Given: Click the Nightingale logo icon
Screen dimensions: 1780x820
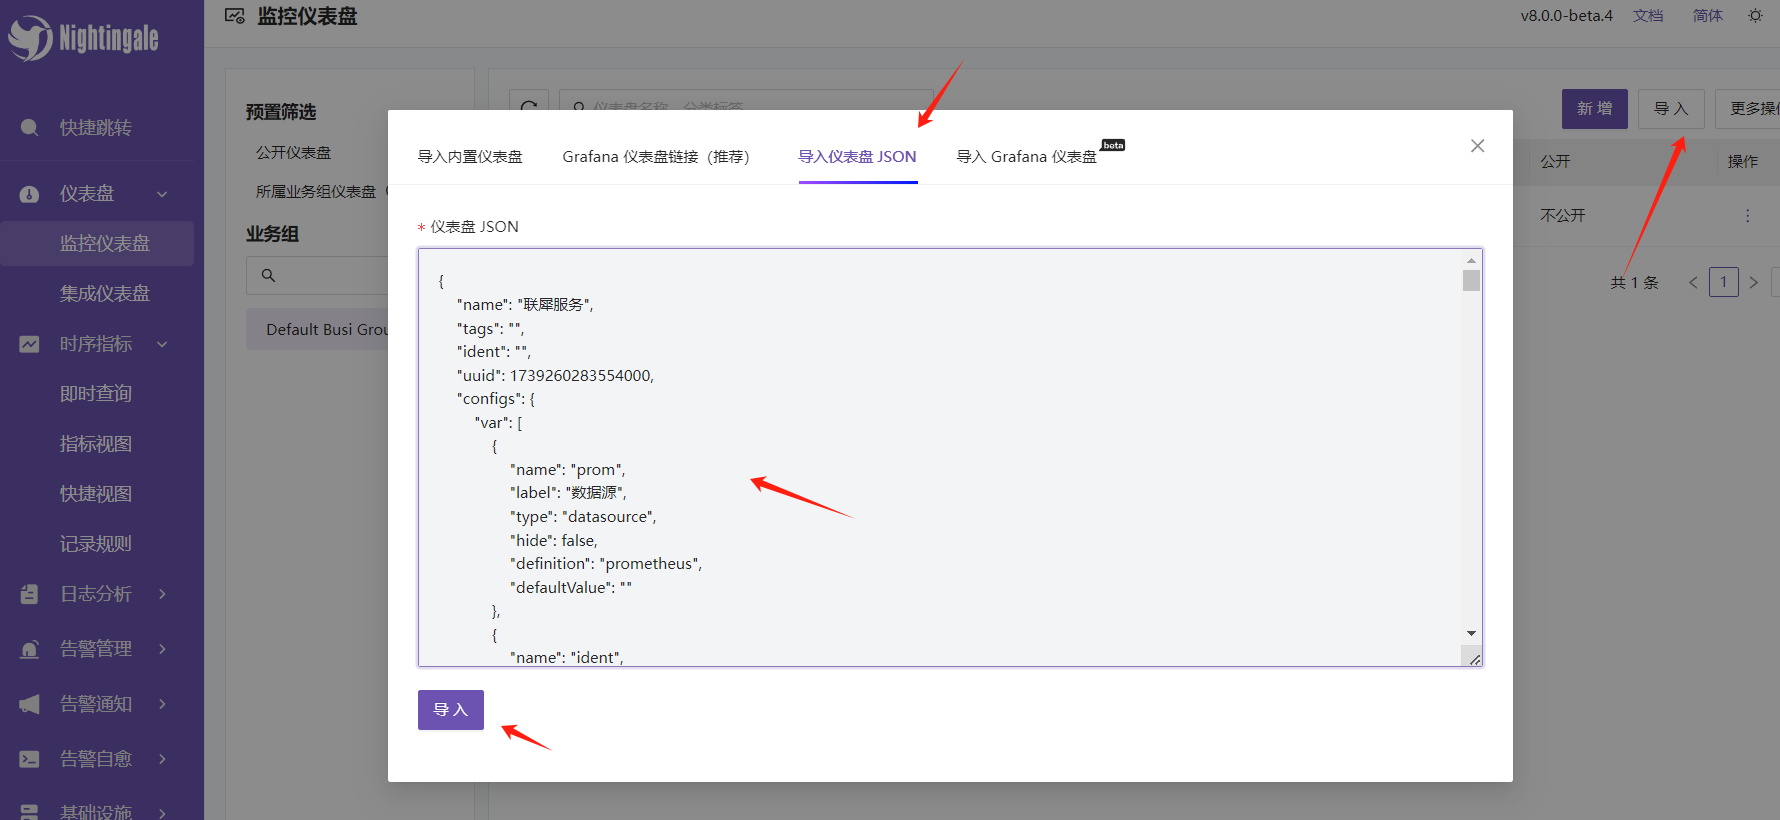Looking at the screenshot, I should [x=30, y=38].
